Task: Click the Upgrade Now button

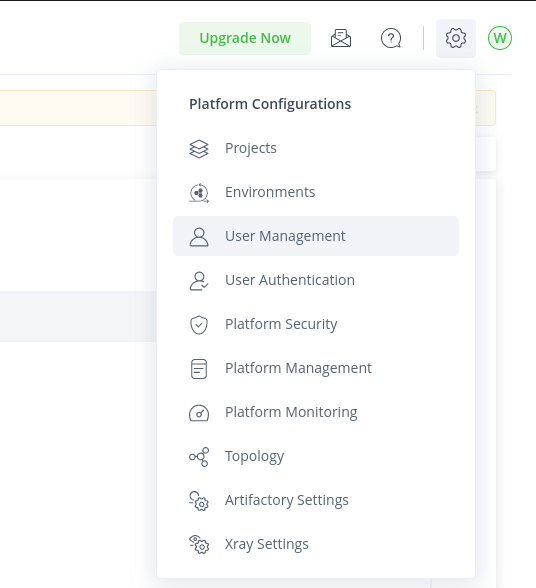Action: tap(245, 38)
